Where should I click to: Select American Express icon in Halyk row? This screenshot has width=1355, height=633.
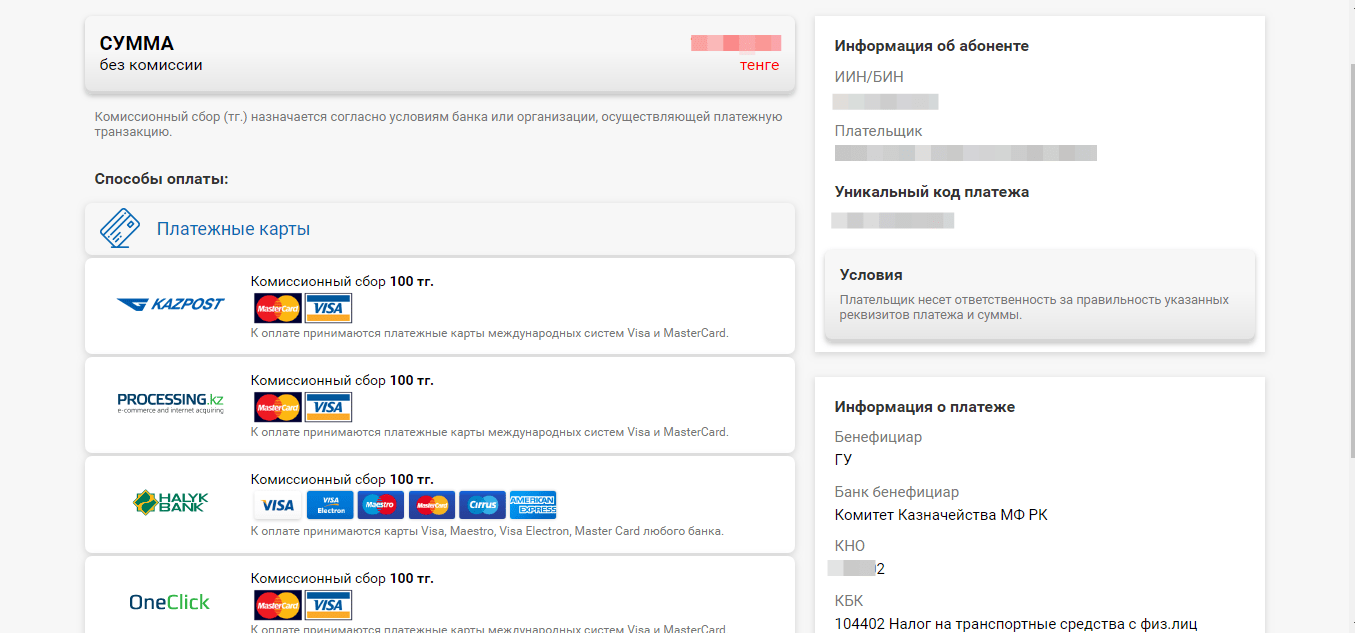click(x=533, y=505)
